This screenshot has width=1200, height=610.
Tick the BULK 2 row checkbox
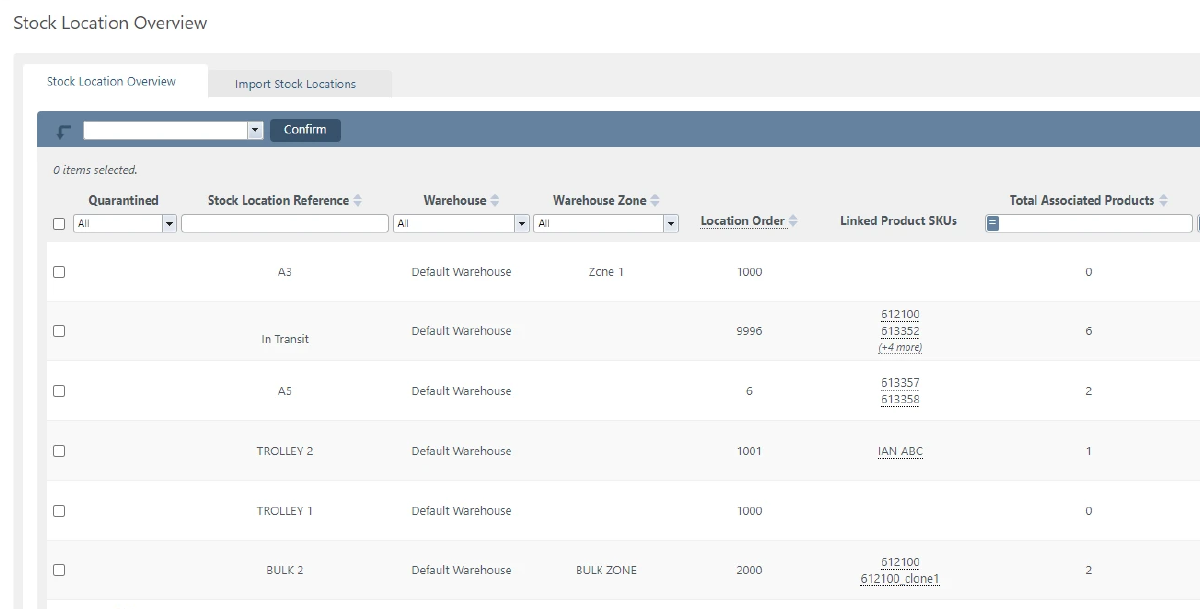(59, 570)
